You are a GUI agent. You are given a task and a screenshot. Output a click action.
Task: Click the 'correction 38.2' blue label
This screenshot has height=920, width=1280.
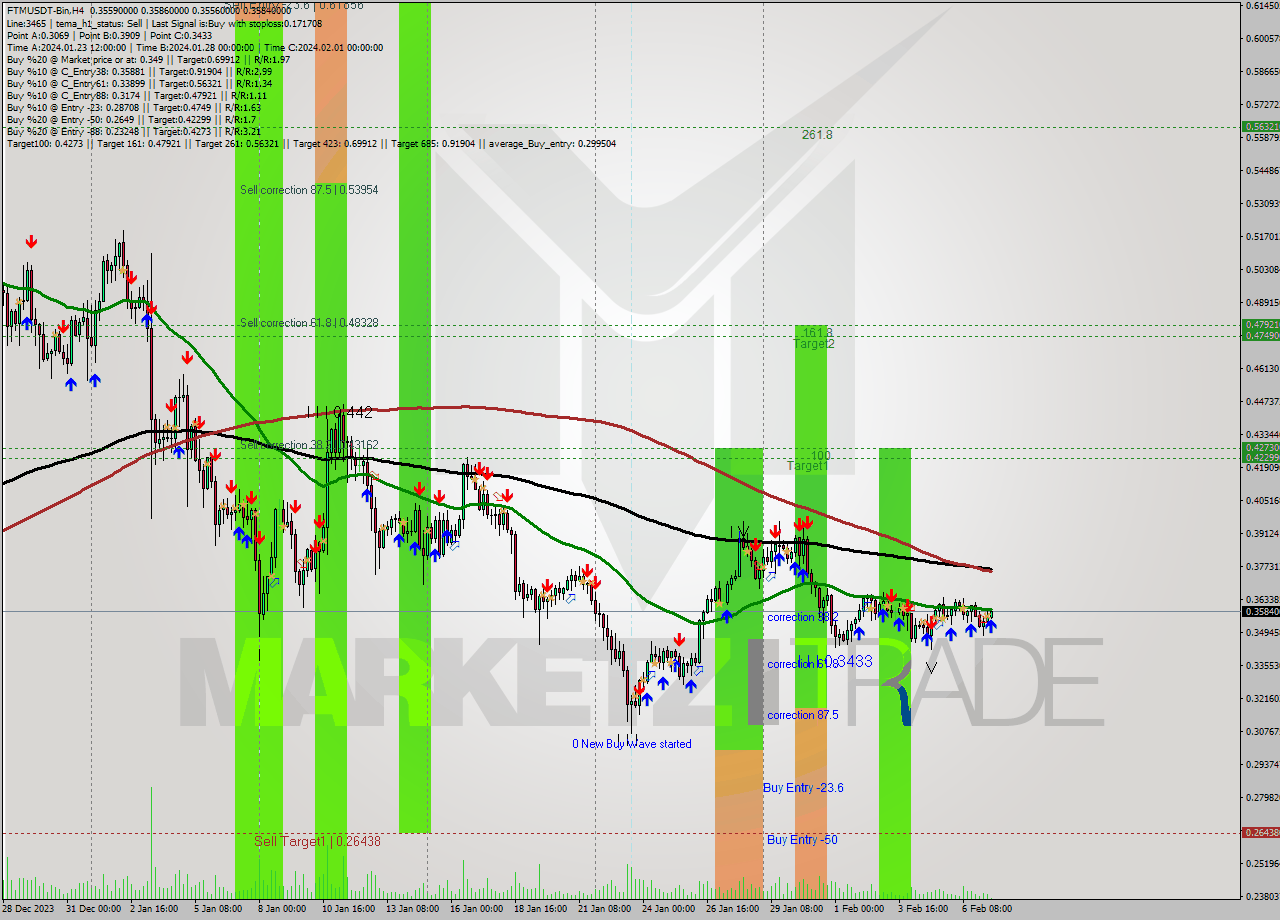click(803, 617)
